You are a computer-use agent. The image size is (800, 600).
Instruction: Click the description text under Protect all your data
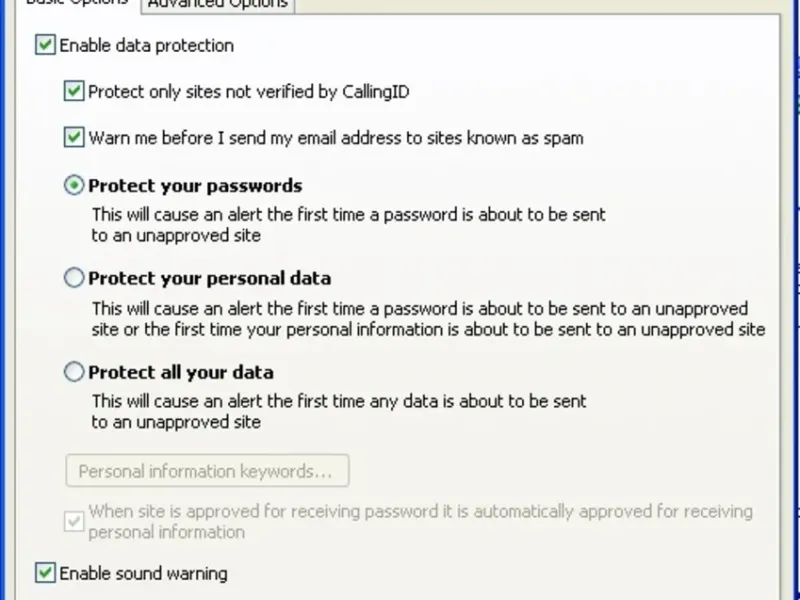coord(339,411)
